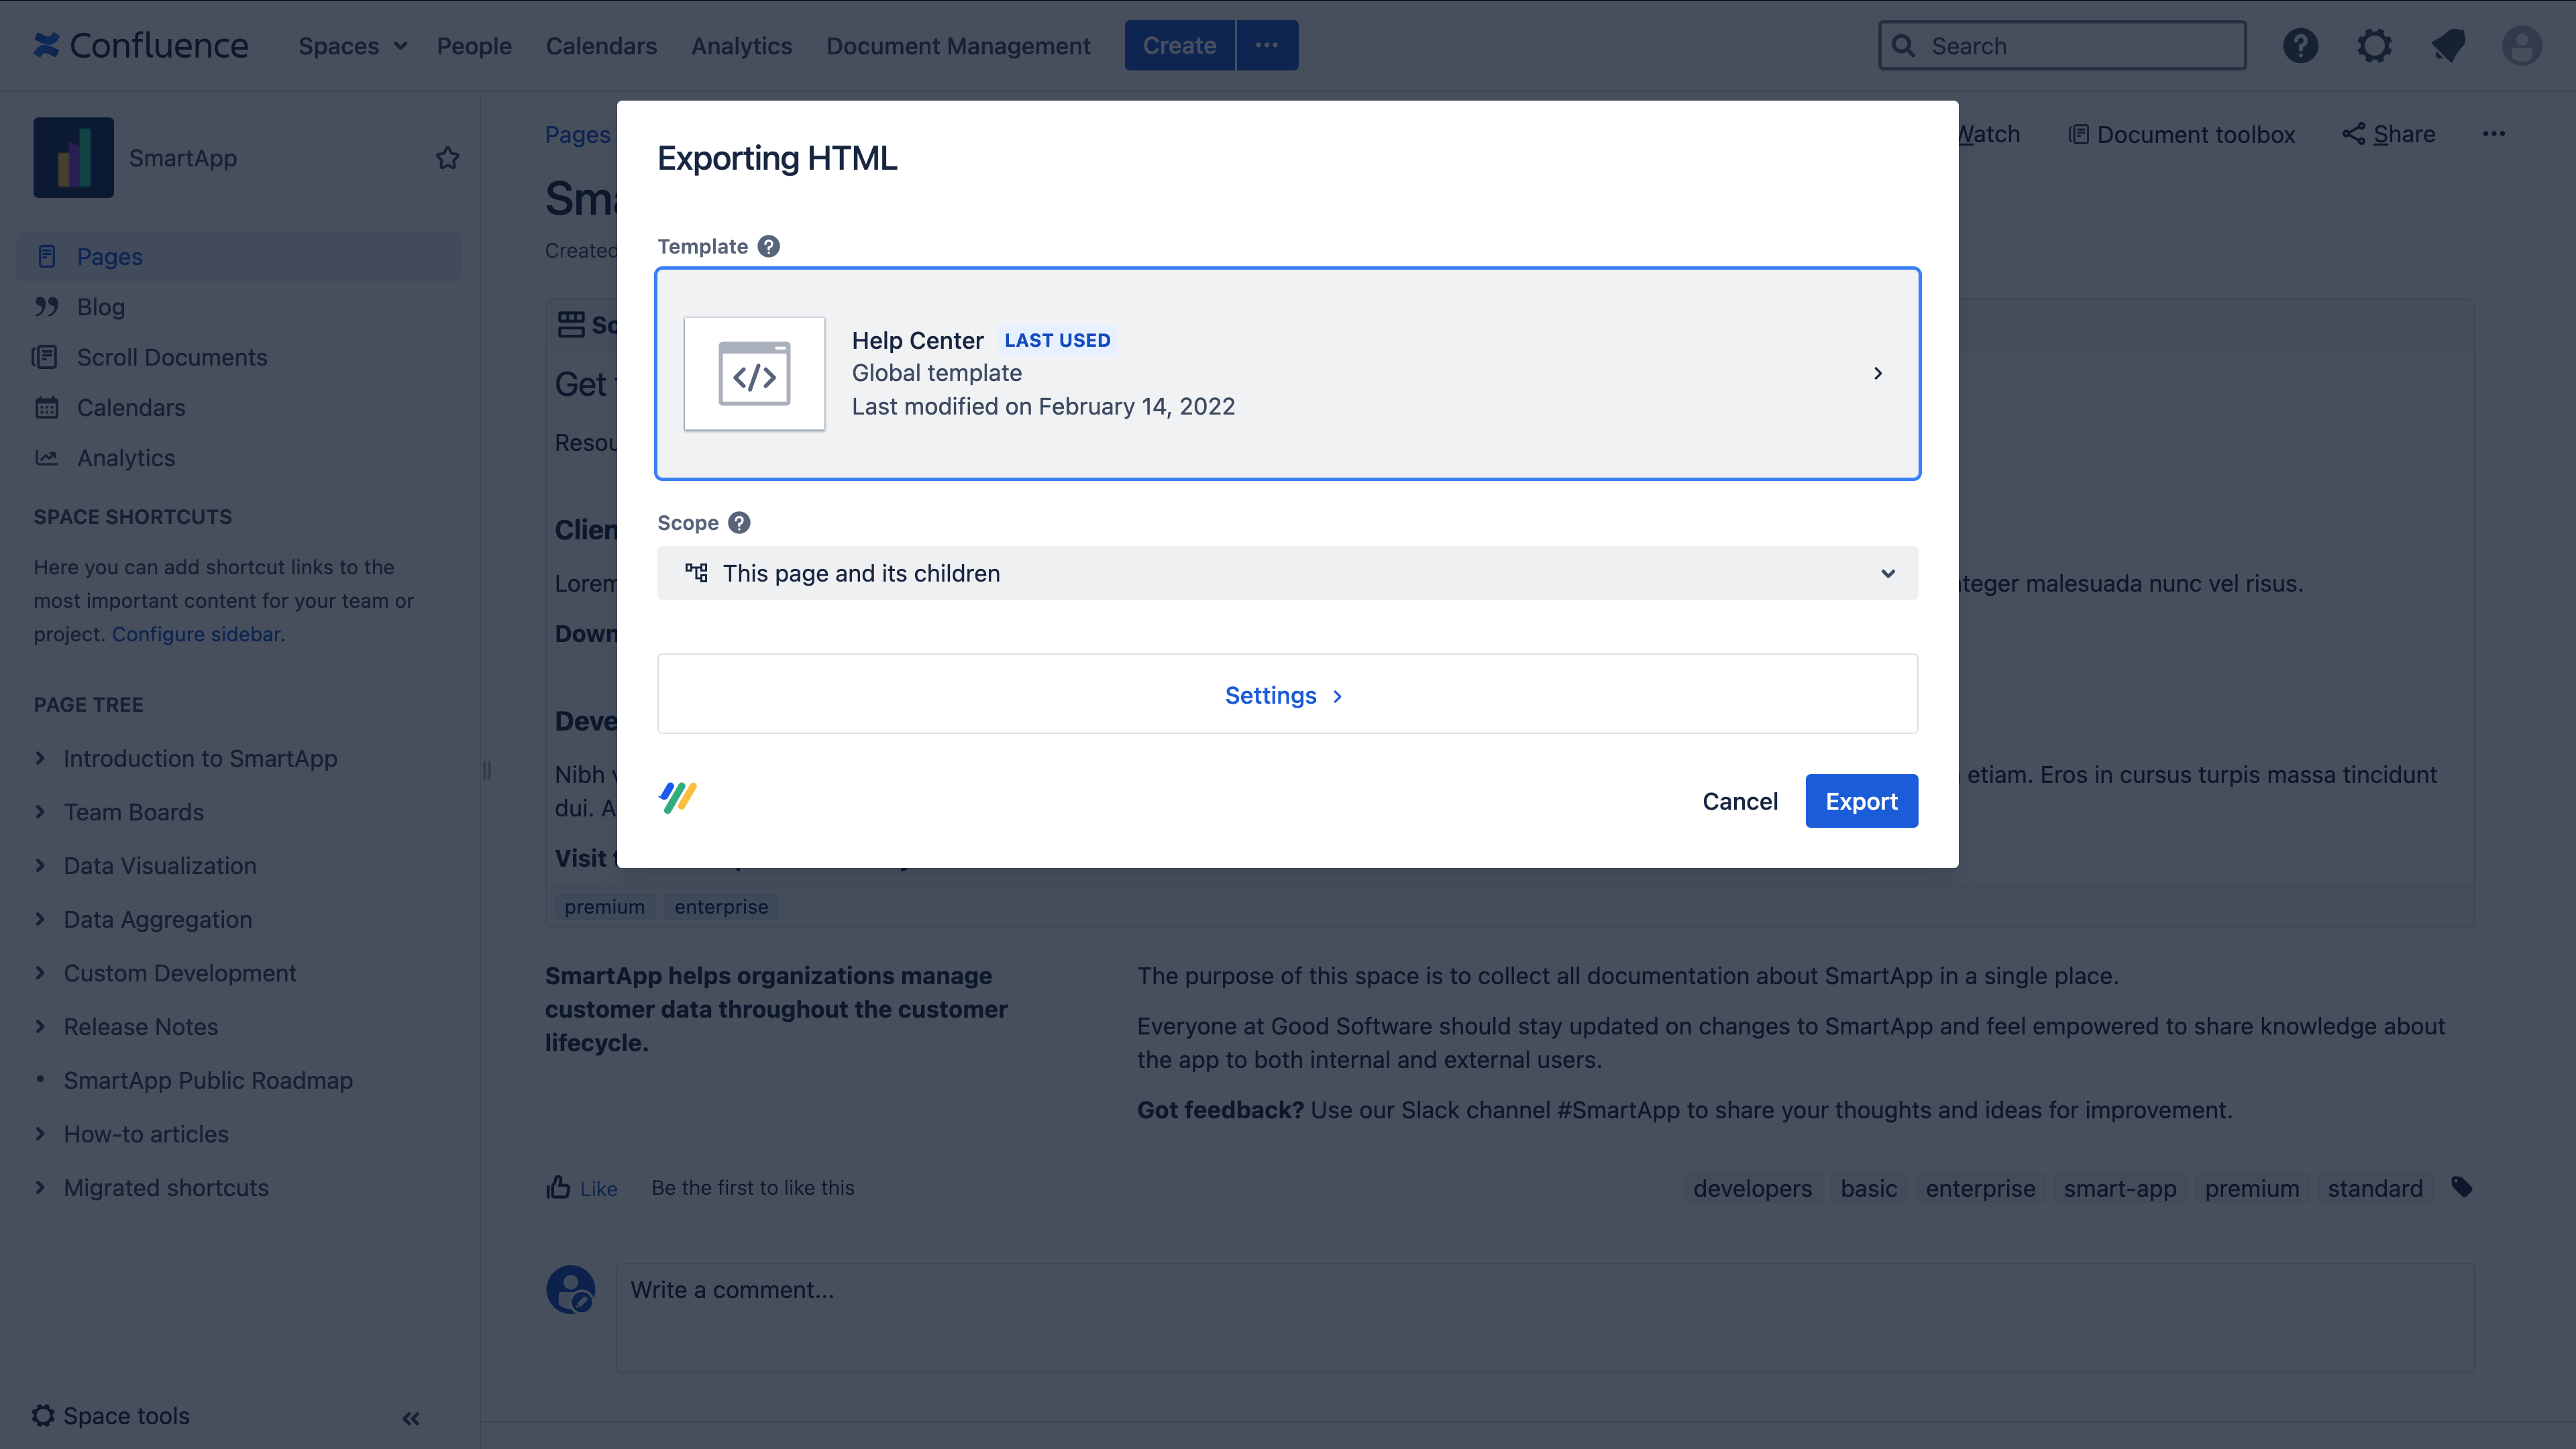
Task: Expand the Team Boards page tree item
Action: click(x=40, y=812)
